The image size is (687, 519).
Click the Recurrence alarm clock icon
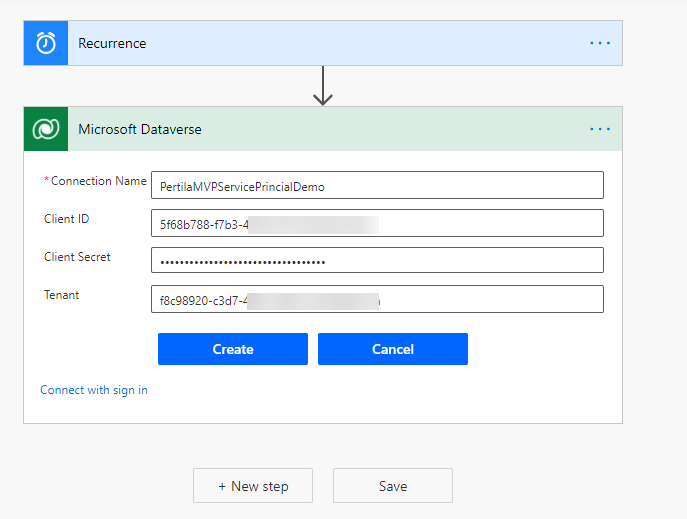pyautogui.click(x=46, y=43)
